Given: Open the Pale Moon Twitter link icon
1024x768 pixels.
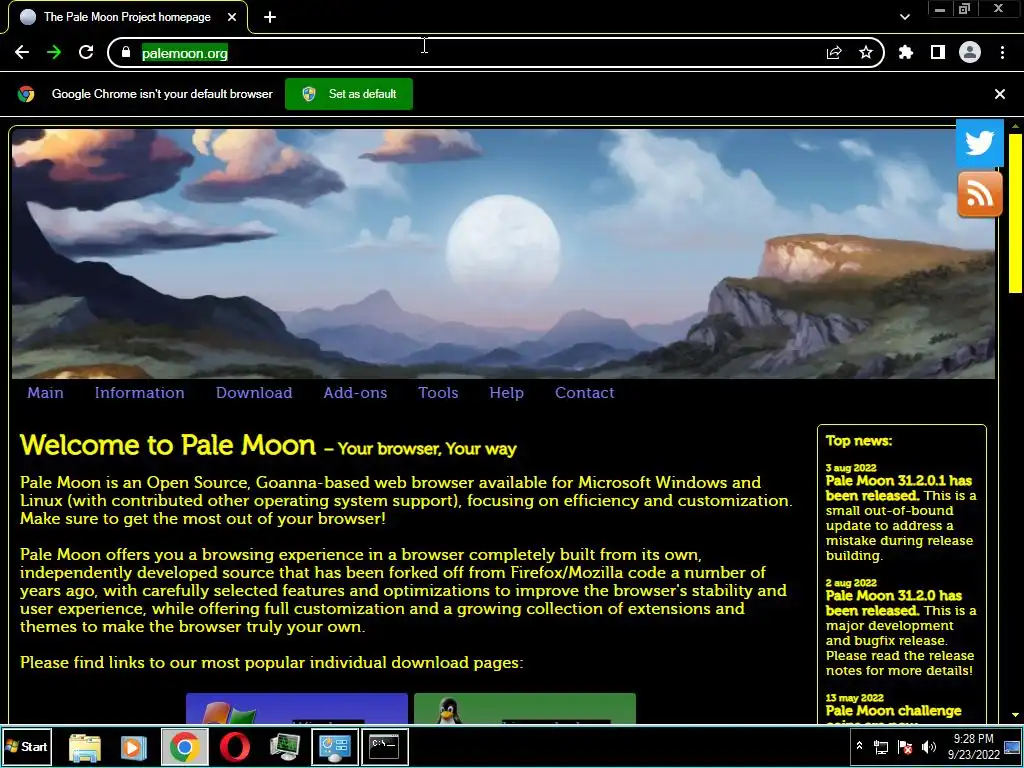Looking at the screenshot, I should point(980,143).
